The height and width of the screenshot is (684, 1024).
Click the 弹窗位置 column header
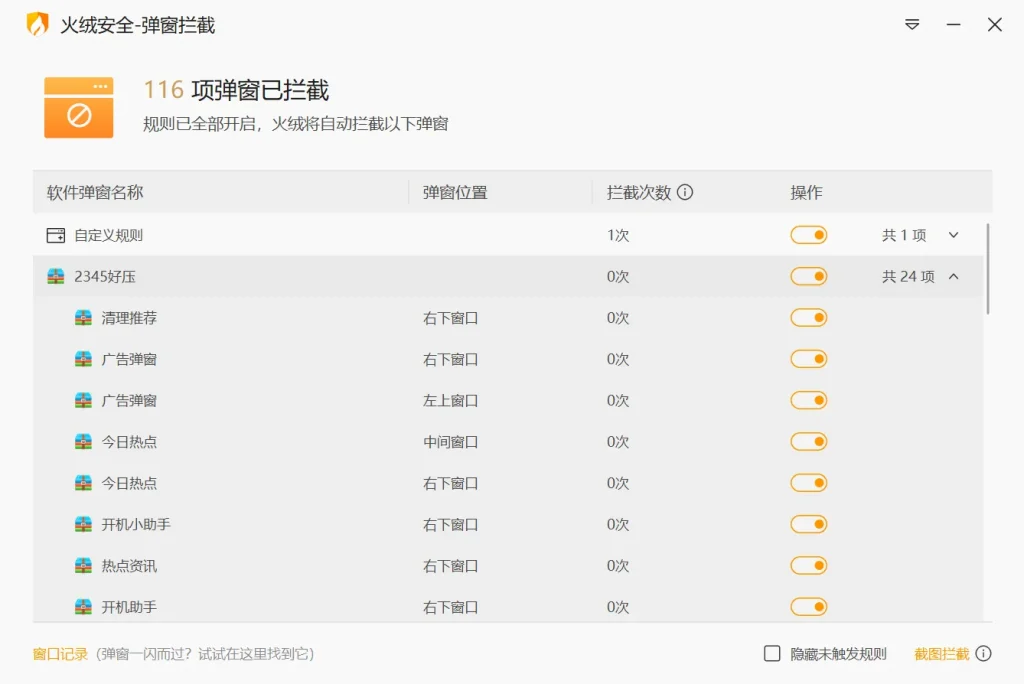[x=455, y=192]
